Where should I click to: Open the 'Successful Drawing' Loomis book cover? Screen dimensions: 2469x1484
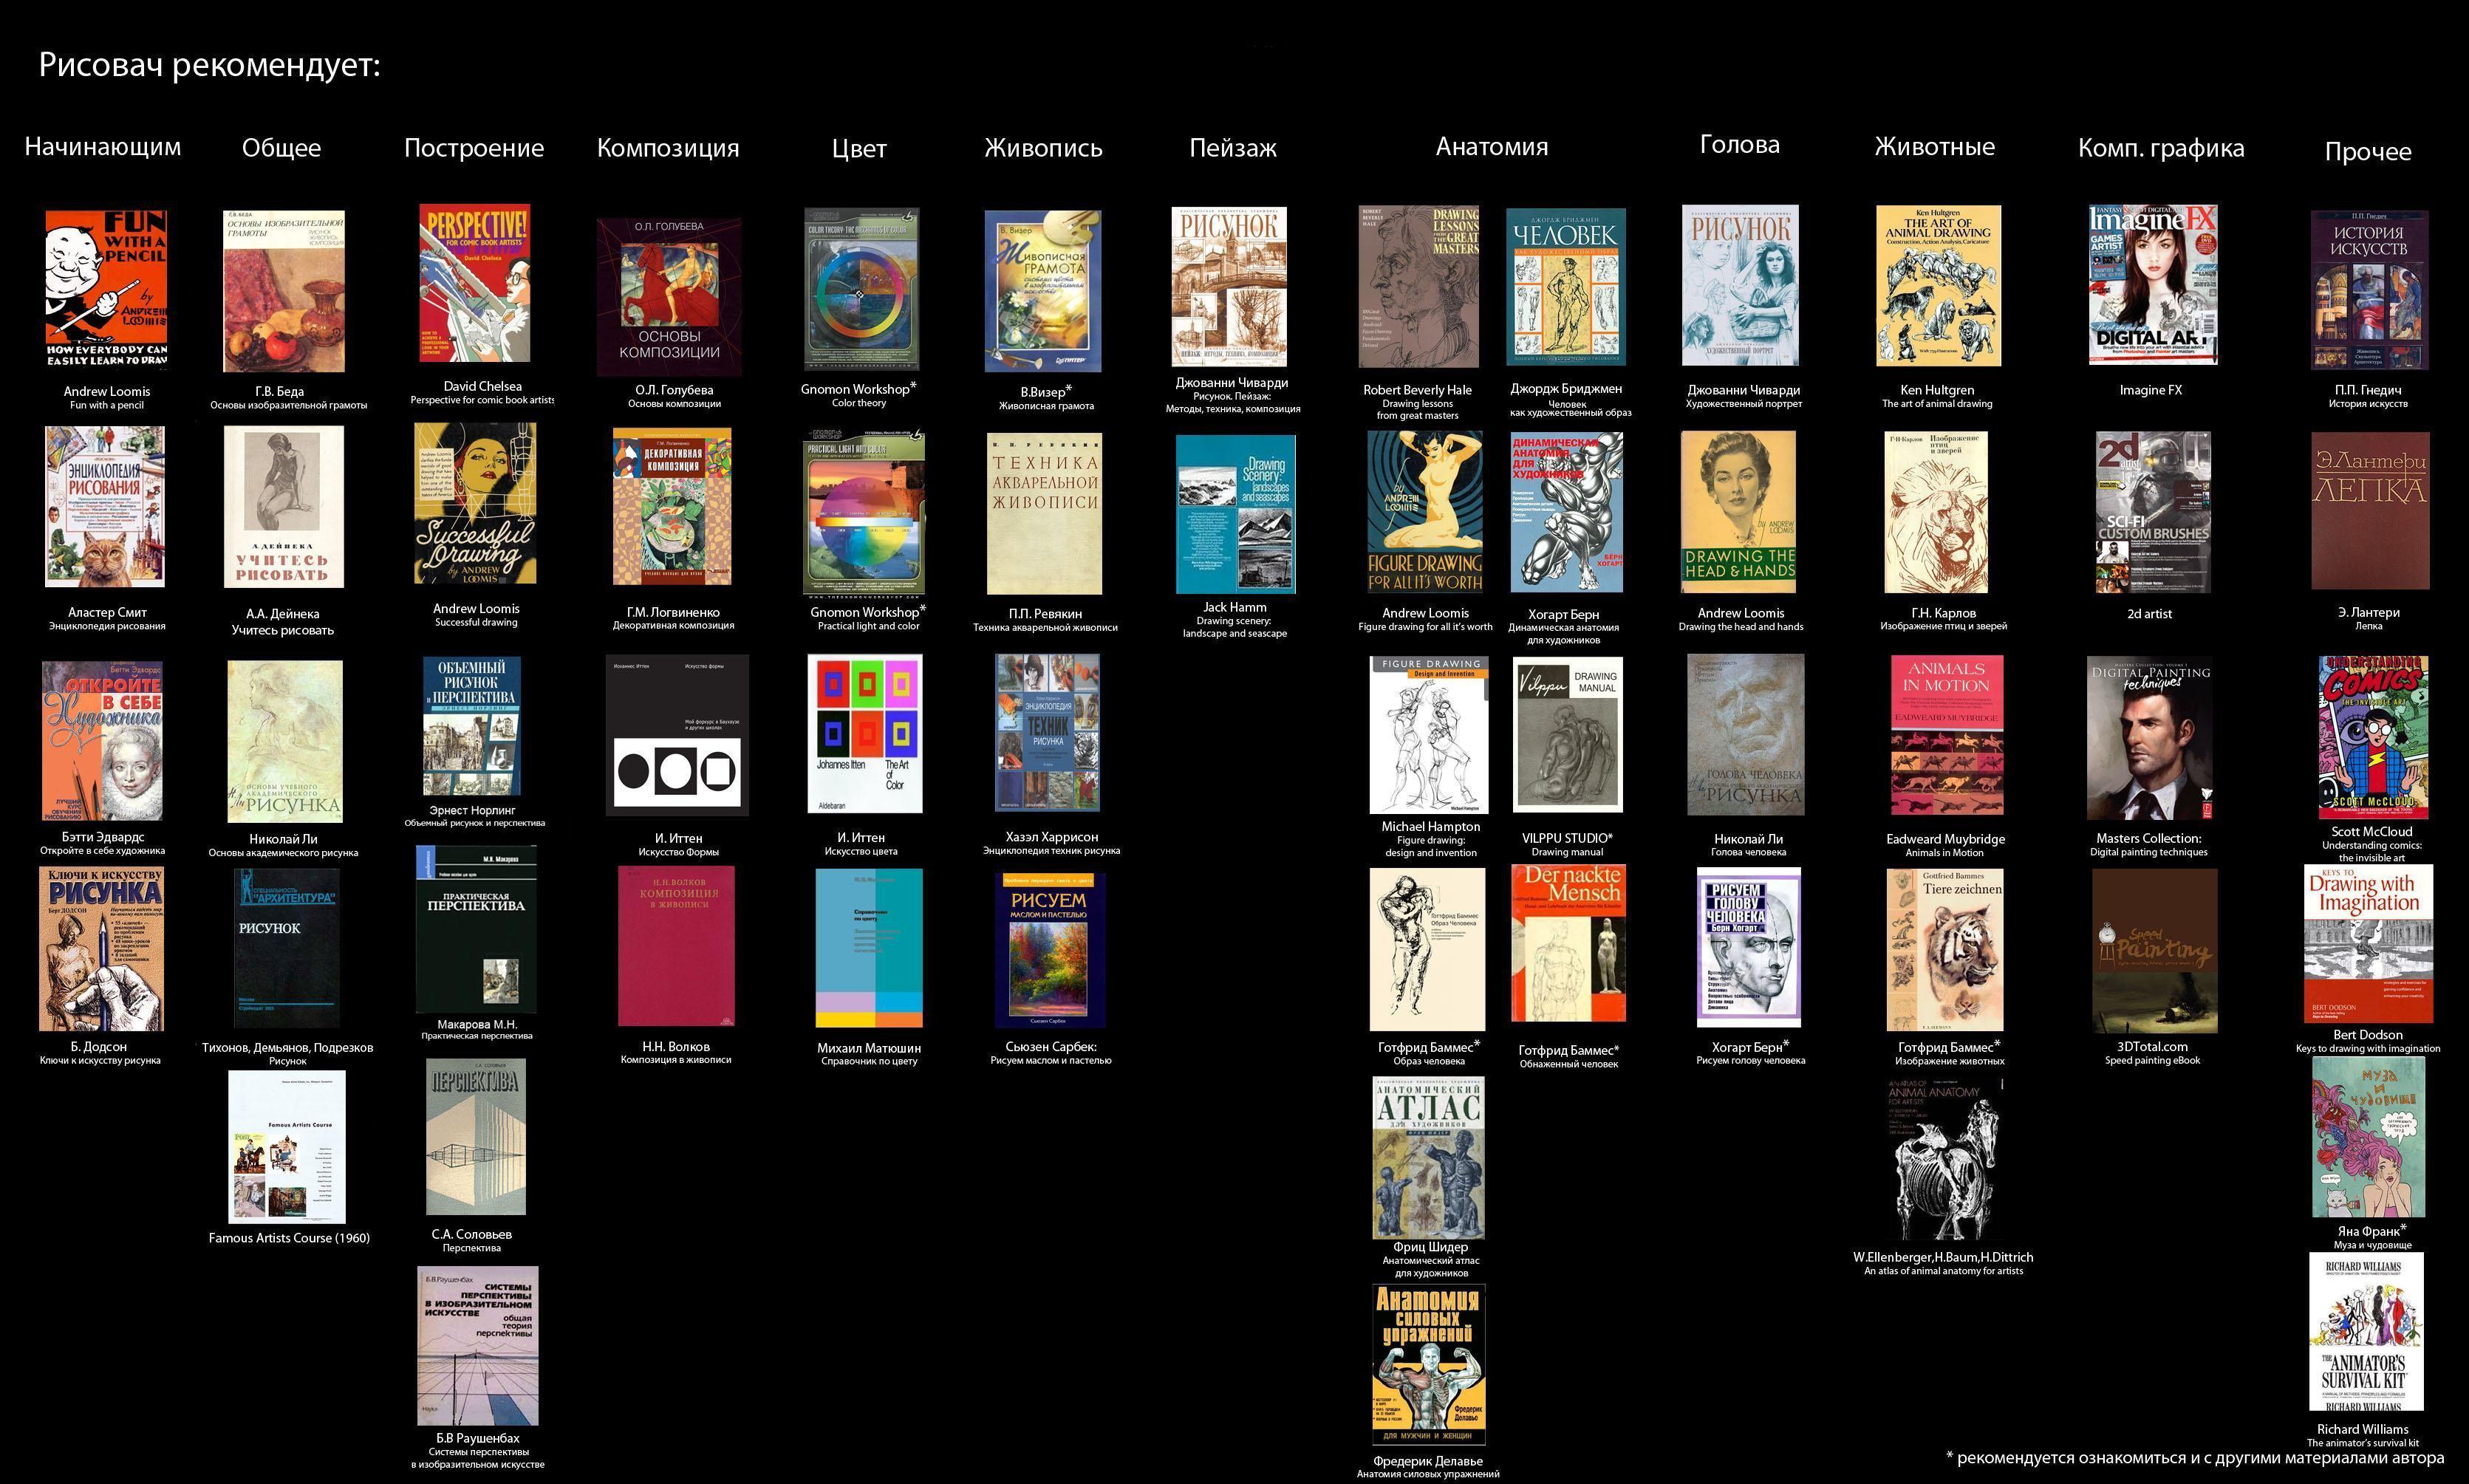[x=475, y=503]
